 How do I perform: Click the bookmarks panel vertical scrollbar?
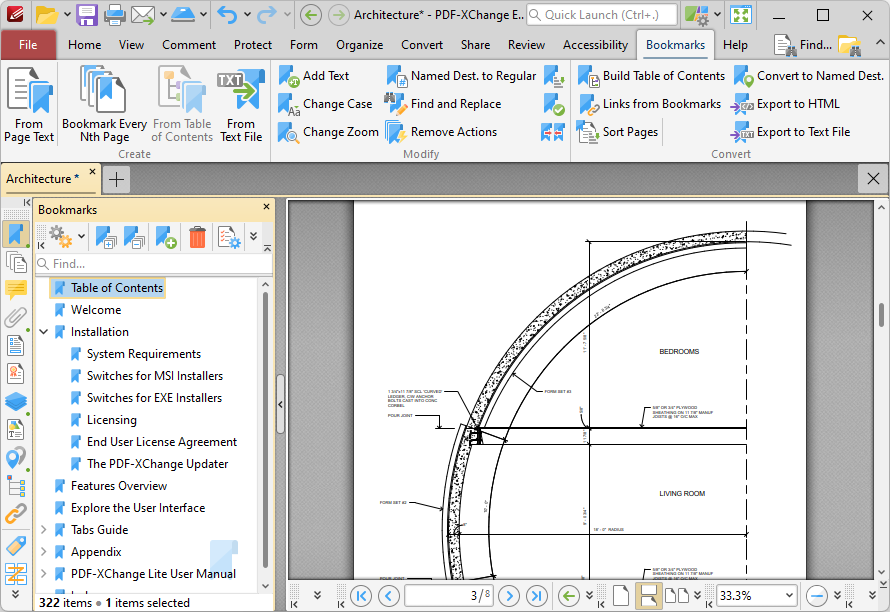pos(266,431)
